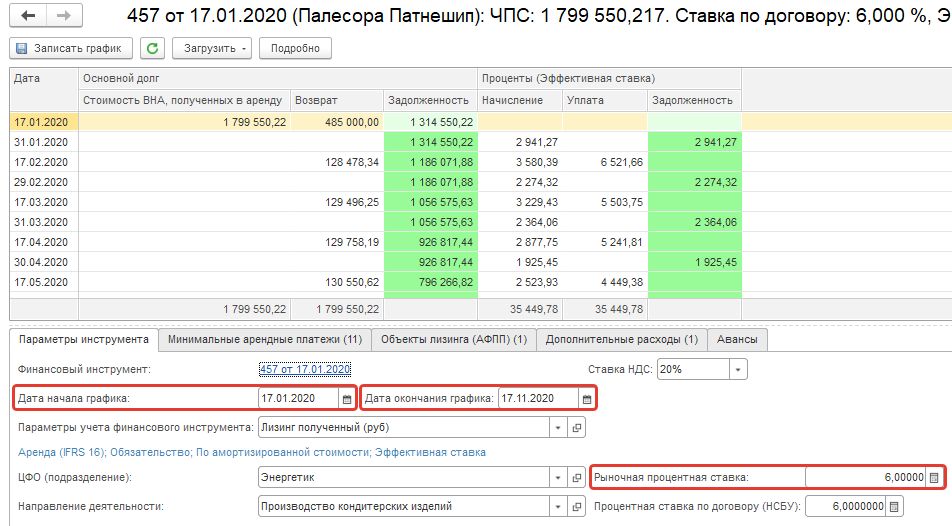
Task: Click the Аренда (IFRS 16) description link
Action: [251, 453]
